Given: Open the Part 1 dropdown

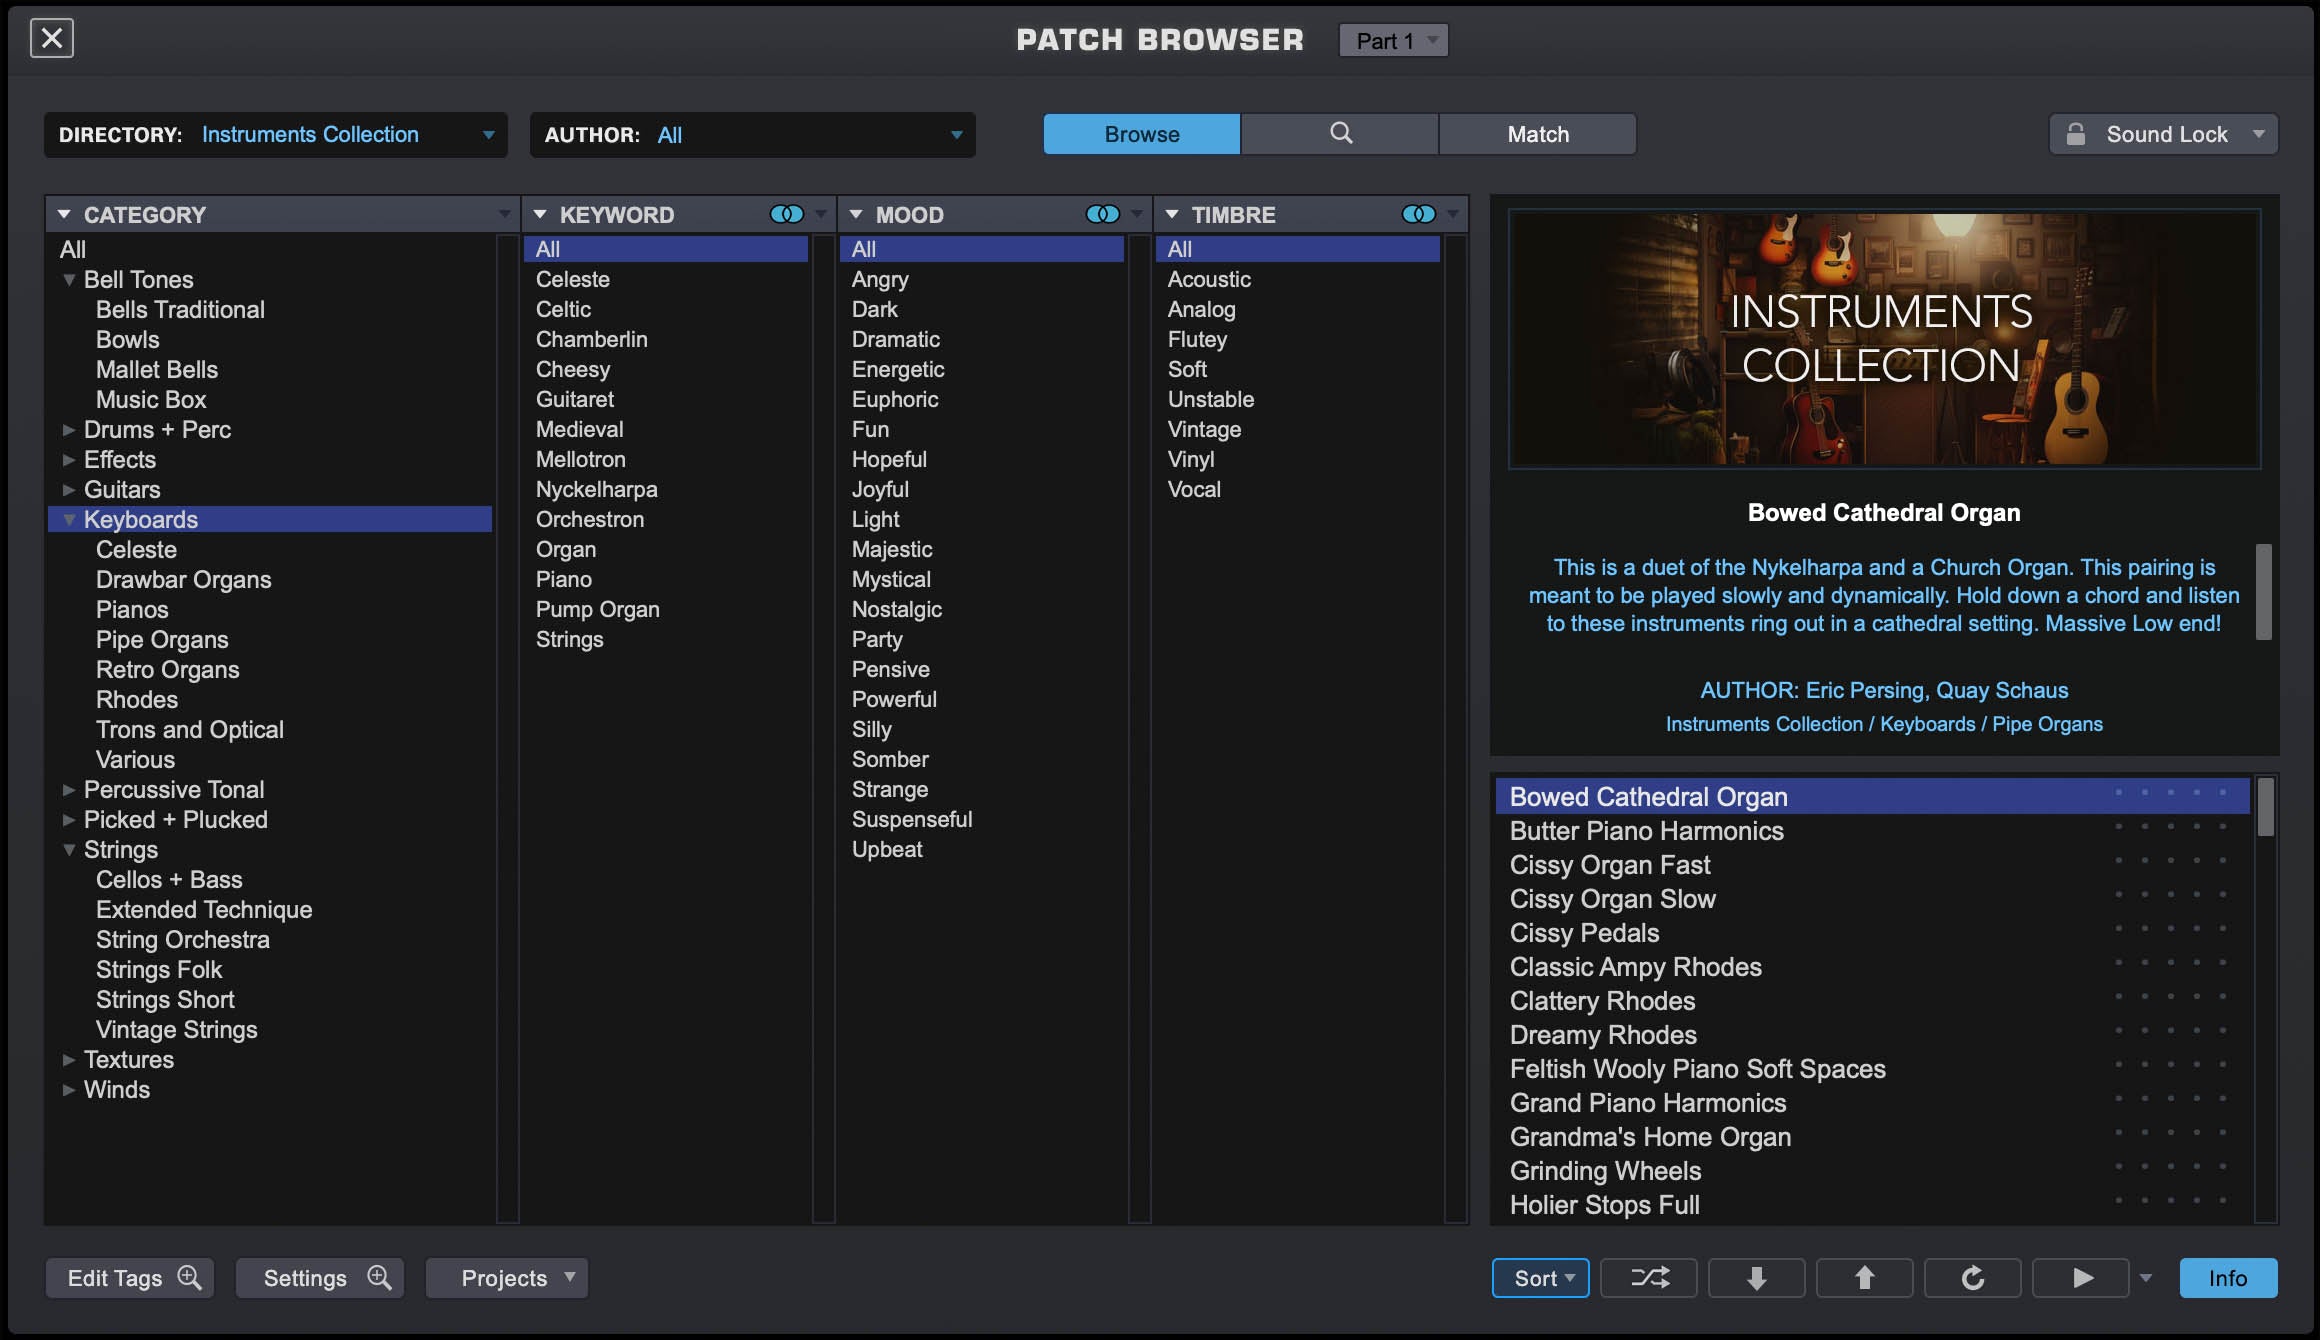Looking at the screenshot, I should click(x=1393, y=40).
